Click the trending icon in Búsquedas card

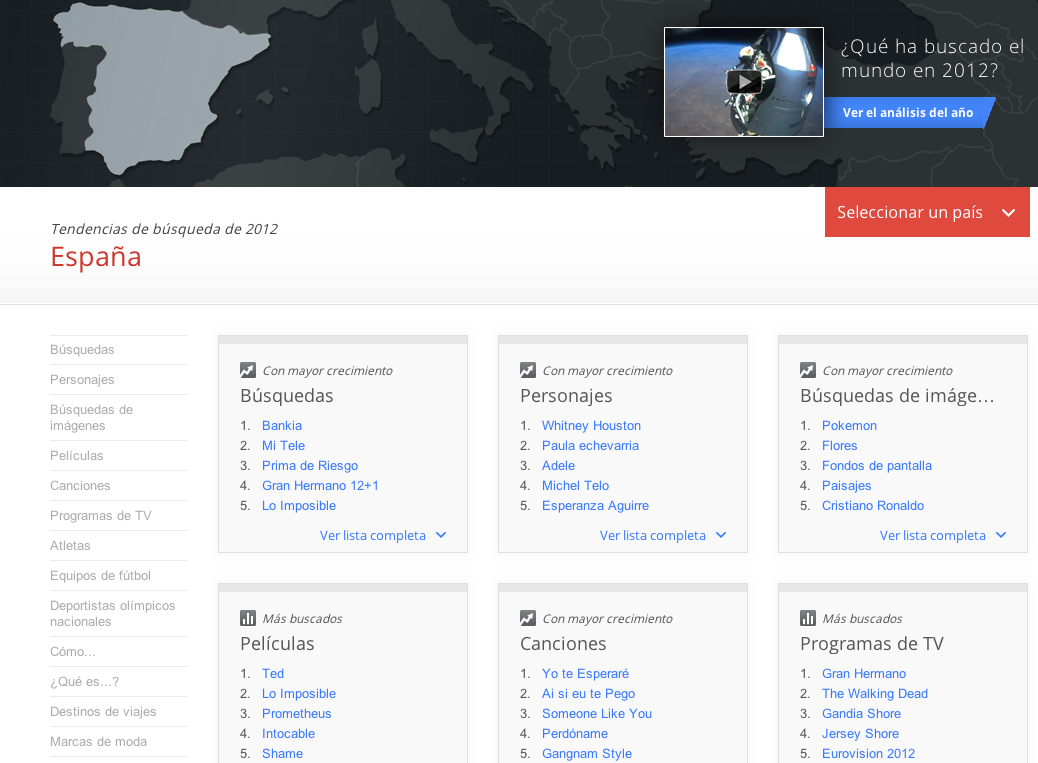248,370
